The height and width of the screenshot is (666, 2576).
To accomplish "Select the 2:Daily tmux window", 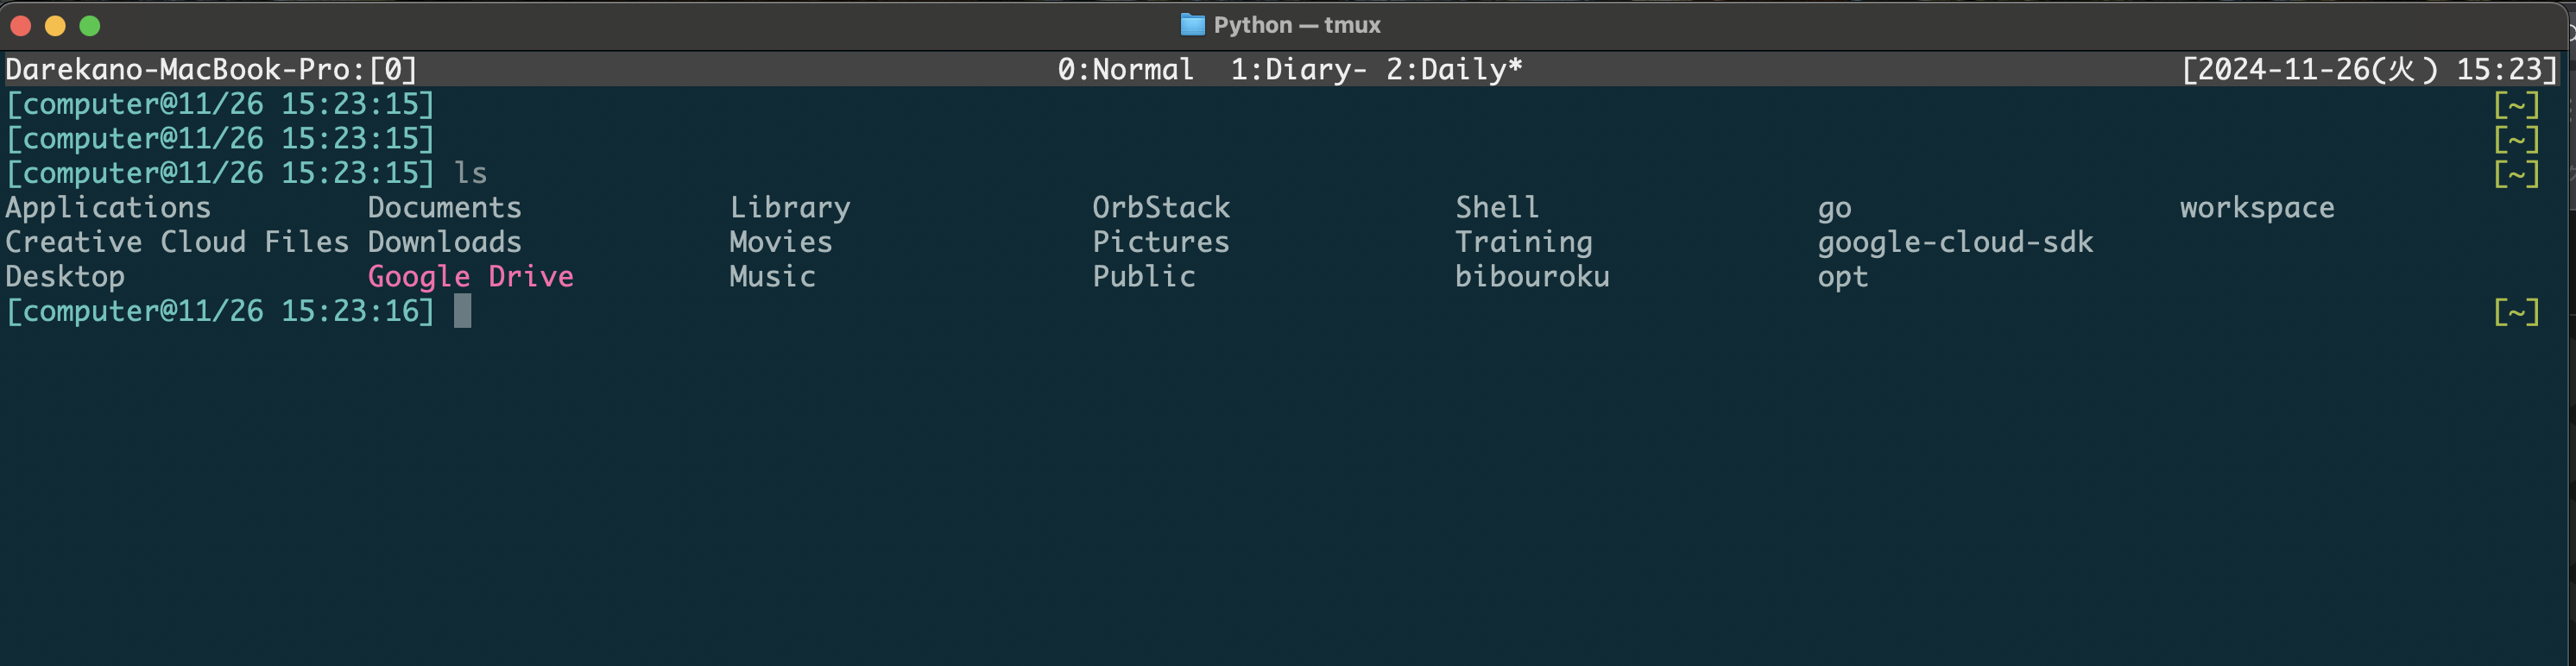I will pos(1453,69).
